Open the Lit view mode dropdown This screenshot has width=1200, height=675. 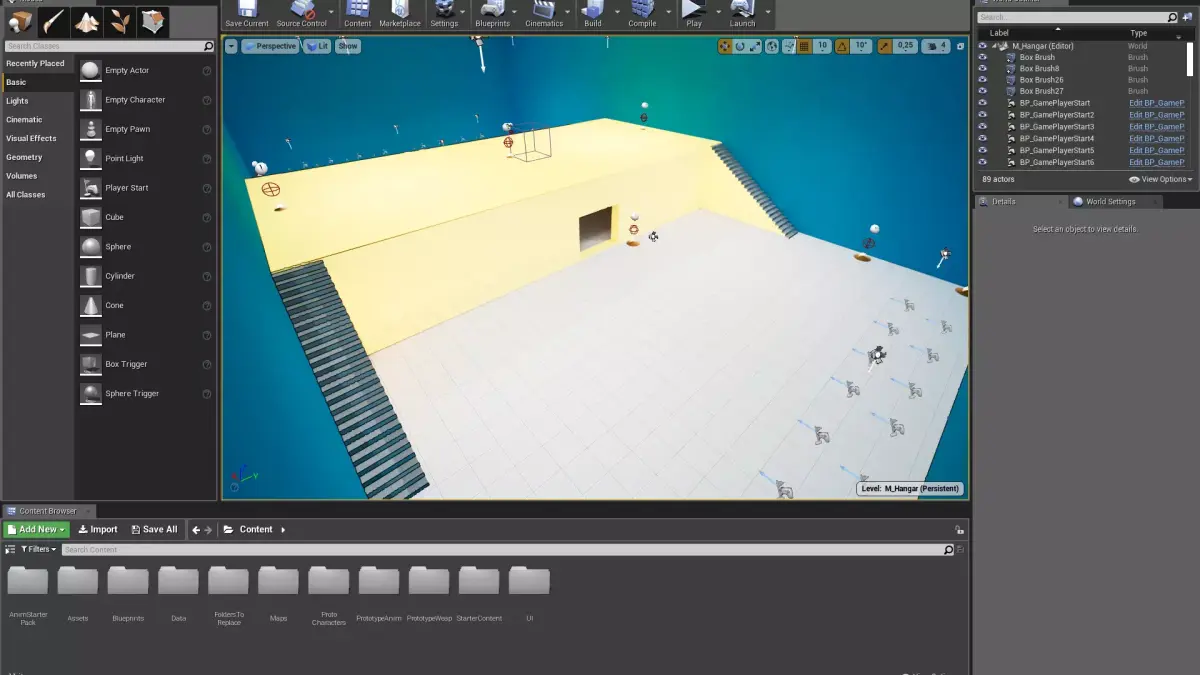pyautogui.click(x=317, y=46)
